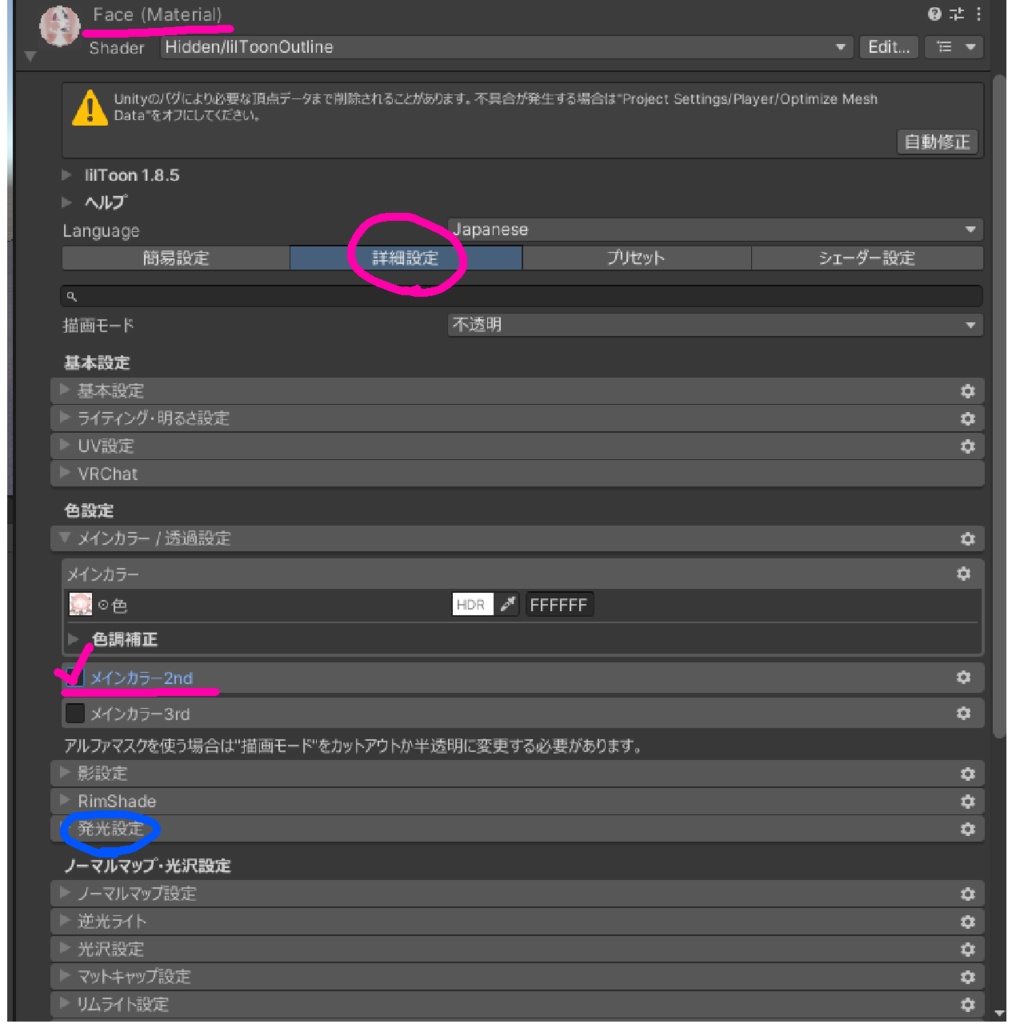Expand the ノーマルマップ設定 section

pos(517,894)
